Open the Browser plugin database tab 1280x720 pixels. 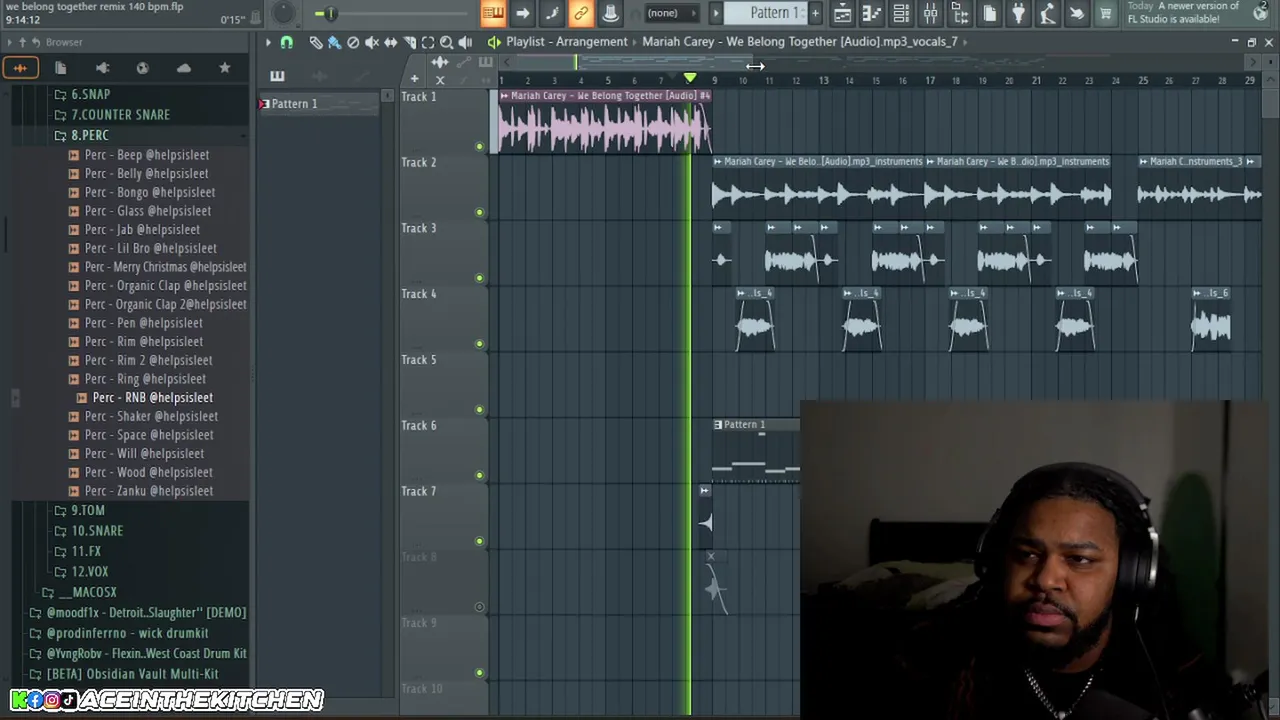tap(102, 67)
